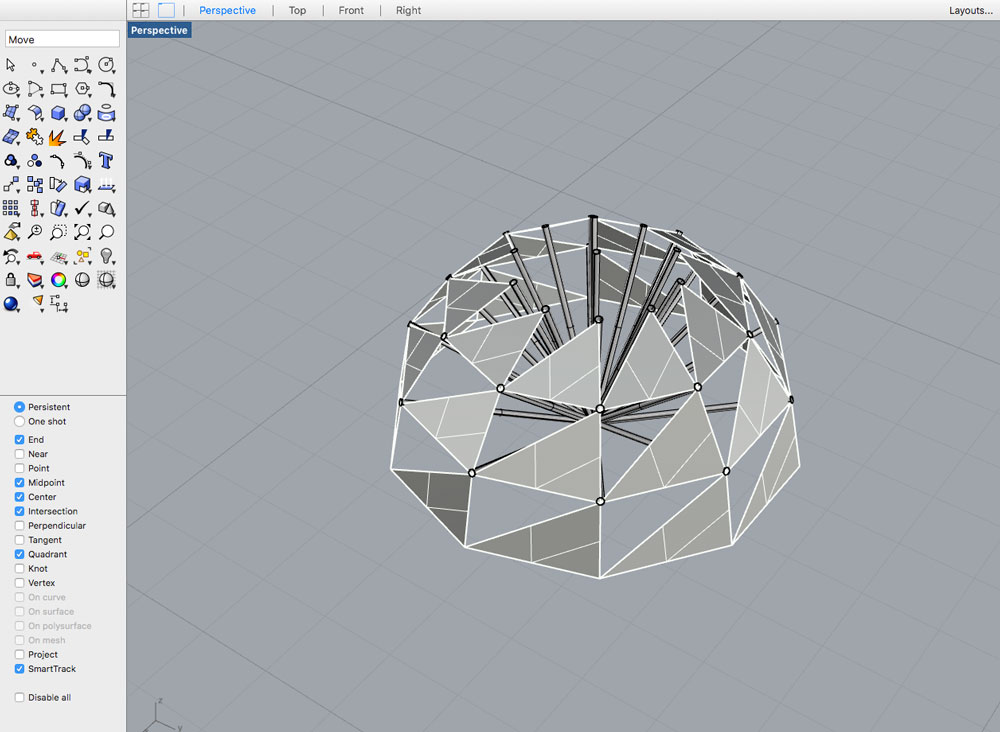Select the Arc tool

[35, 89]
